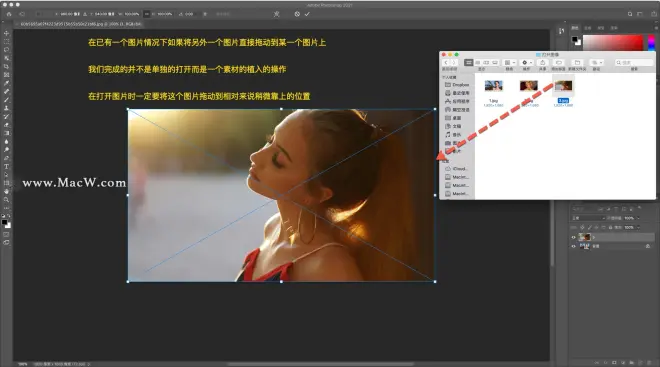Select the Move tool in the toolbar
Image resolution: width=660 pixels, height=367 pixels.
click(x=6, y=33)
